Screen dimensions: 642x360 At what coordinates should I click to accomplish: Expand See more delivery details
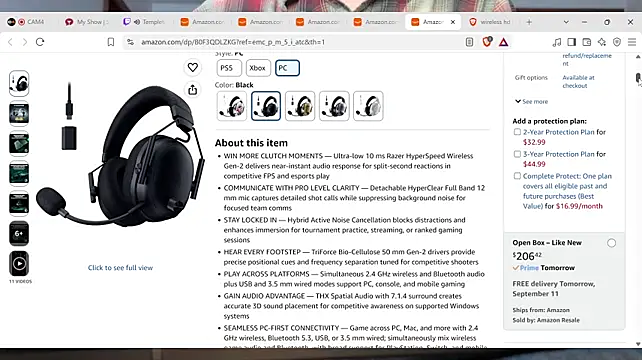coord(531,101)
